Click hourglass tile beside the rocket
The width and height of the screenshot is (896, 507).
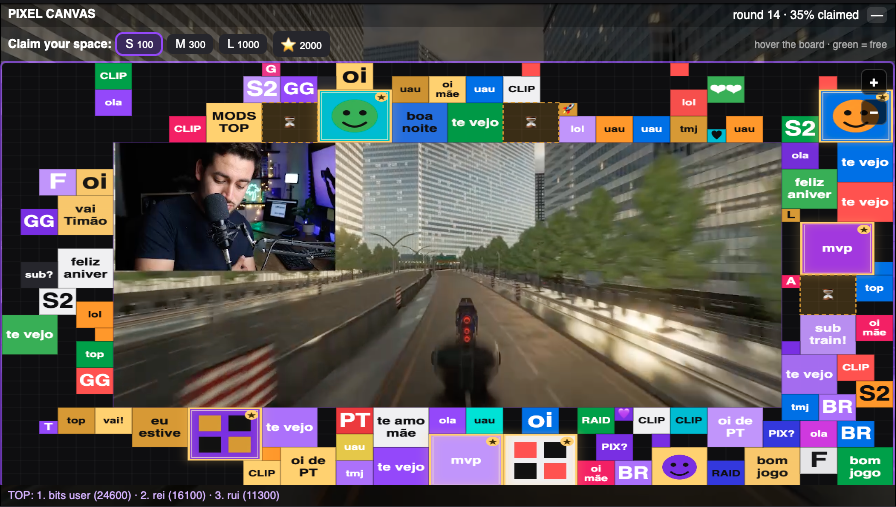[531, 122]
